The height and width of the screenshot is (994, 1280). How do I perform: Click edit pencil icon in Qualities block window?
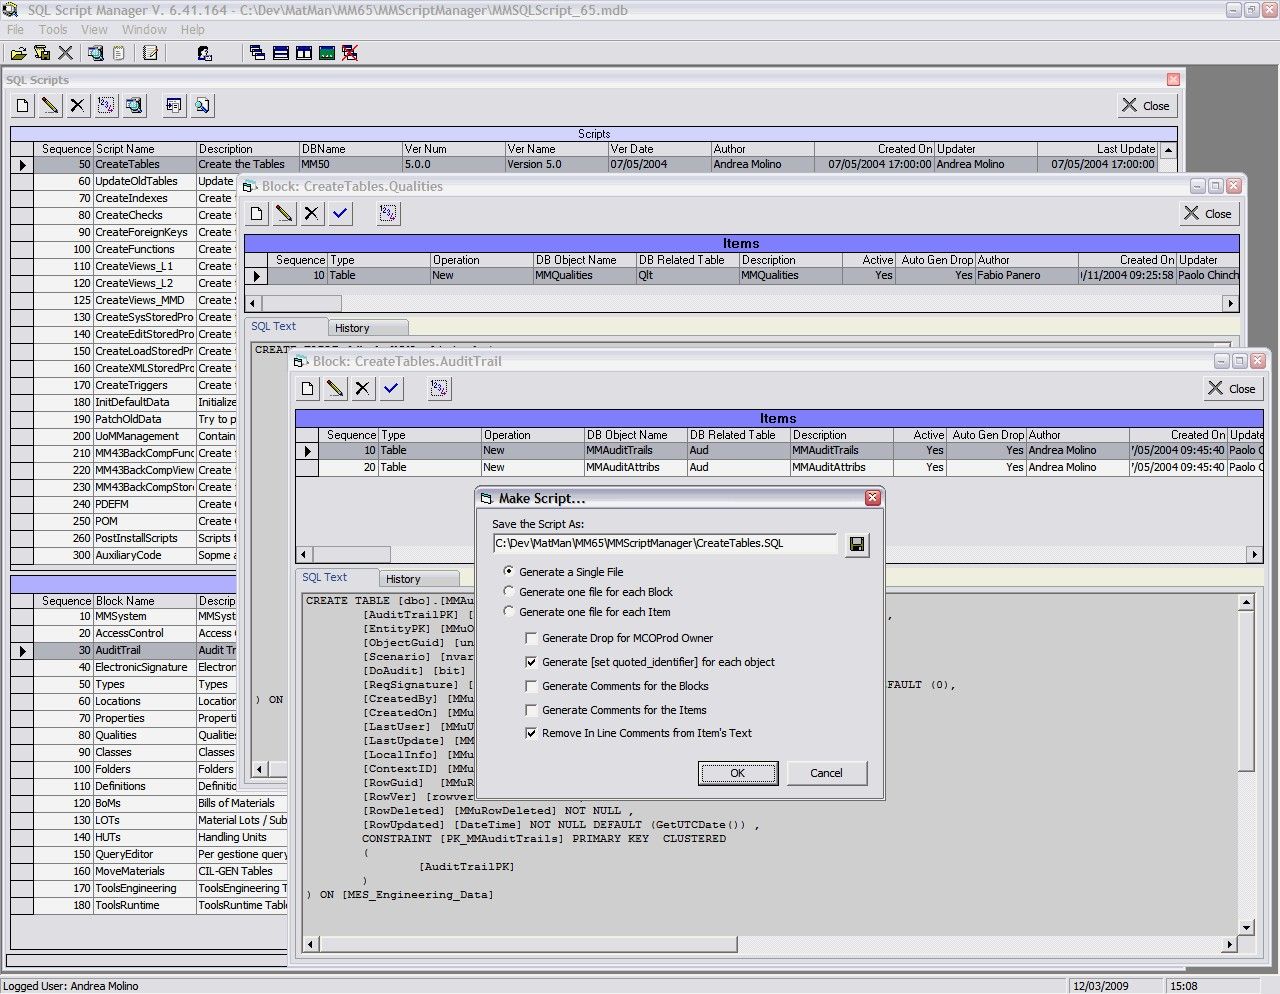(284, 213)
